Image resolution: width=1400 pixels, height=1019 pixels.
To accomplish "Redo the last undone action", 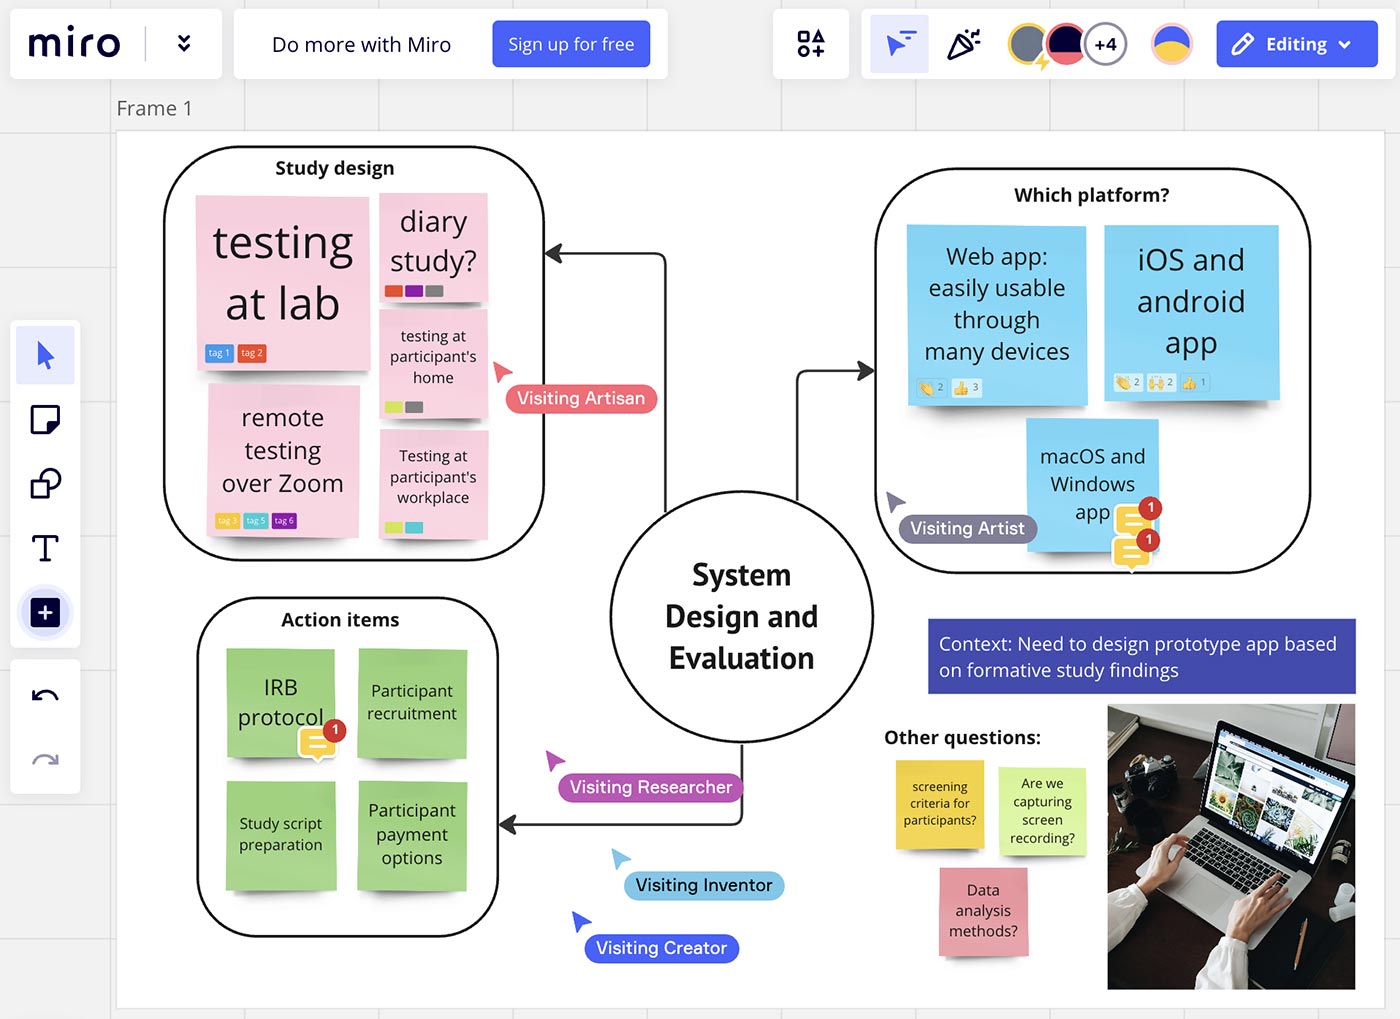I will 45,758.
